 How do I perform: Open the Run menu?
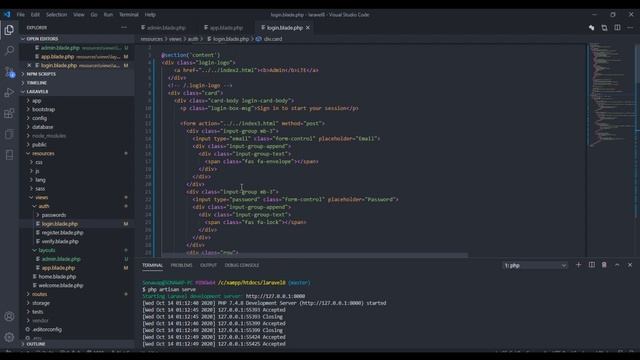click(x=108, y=14)
